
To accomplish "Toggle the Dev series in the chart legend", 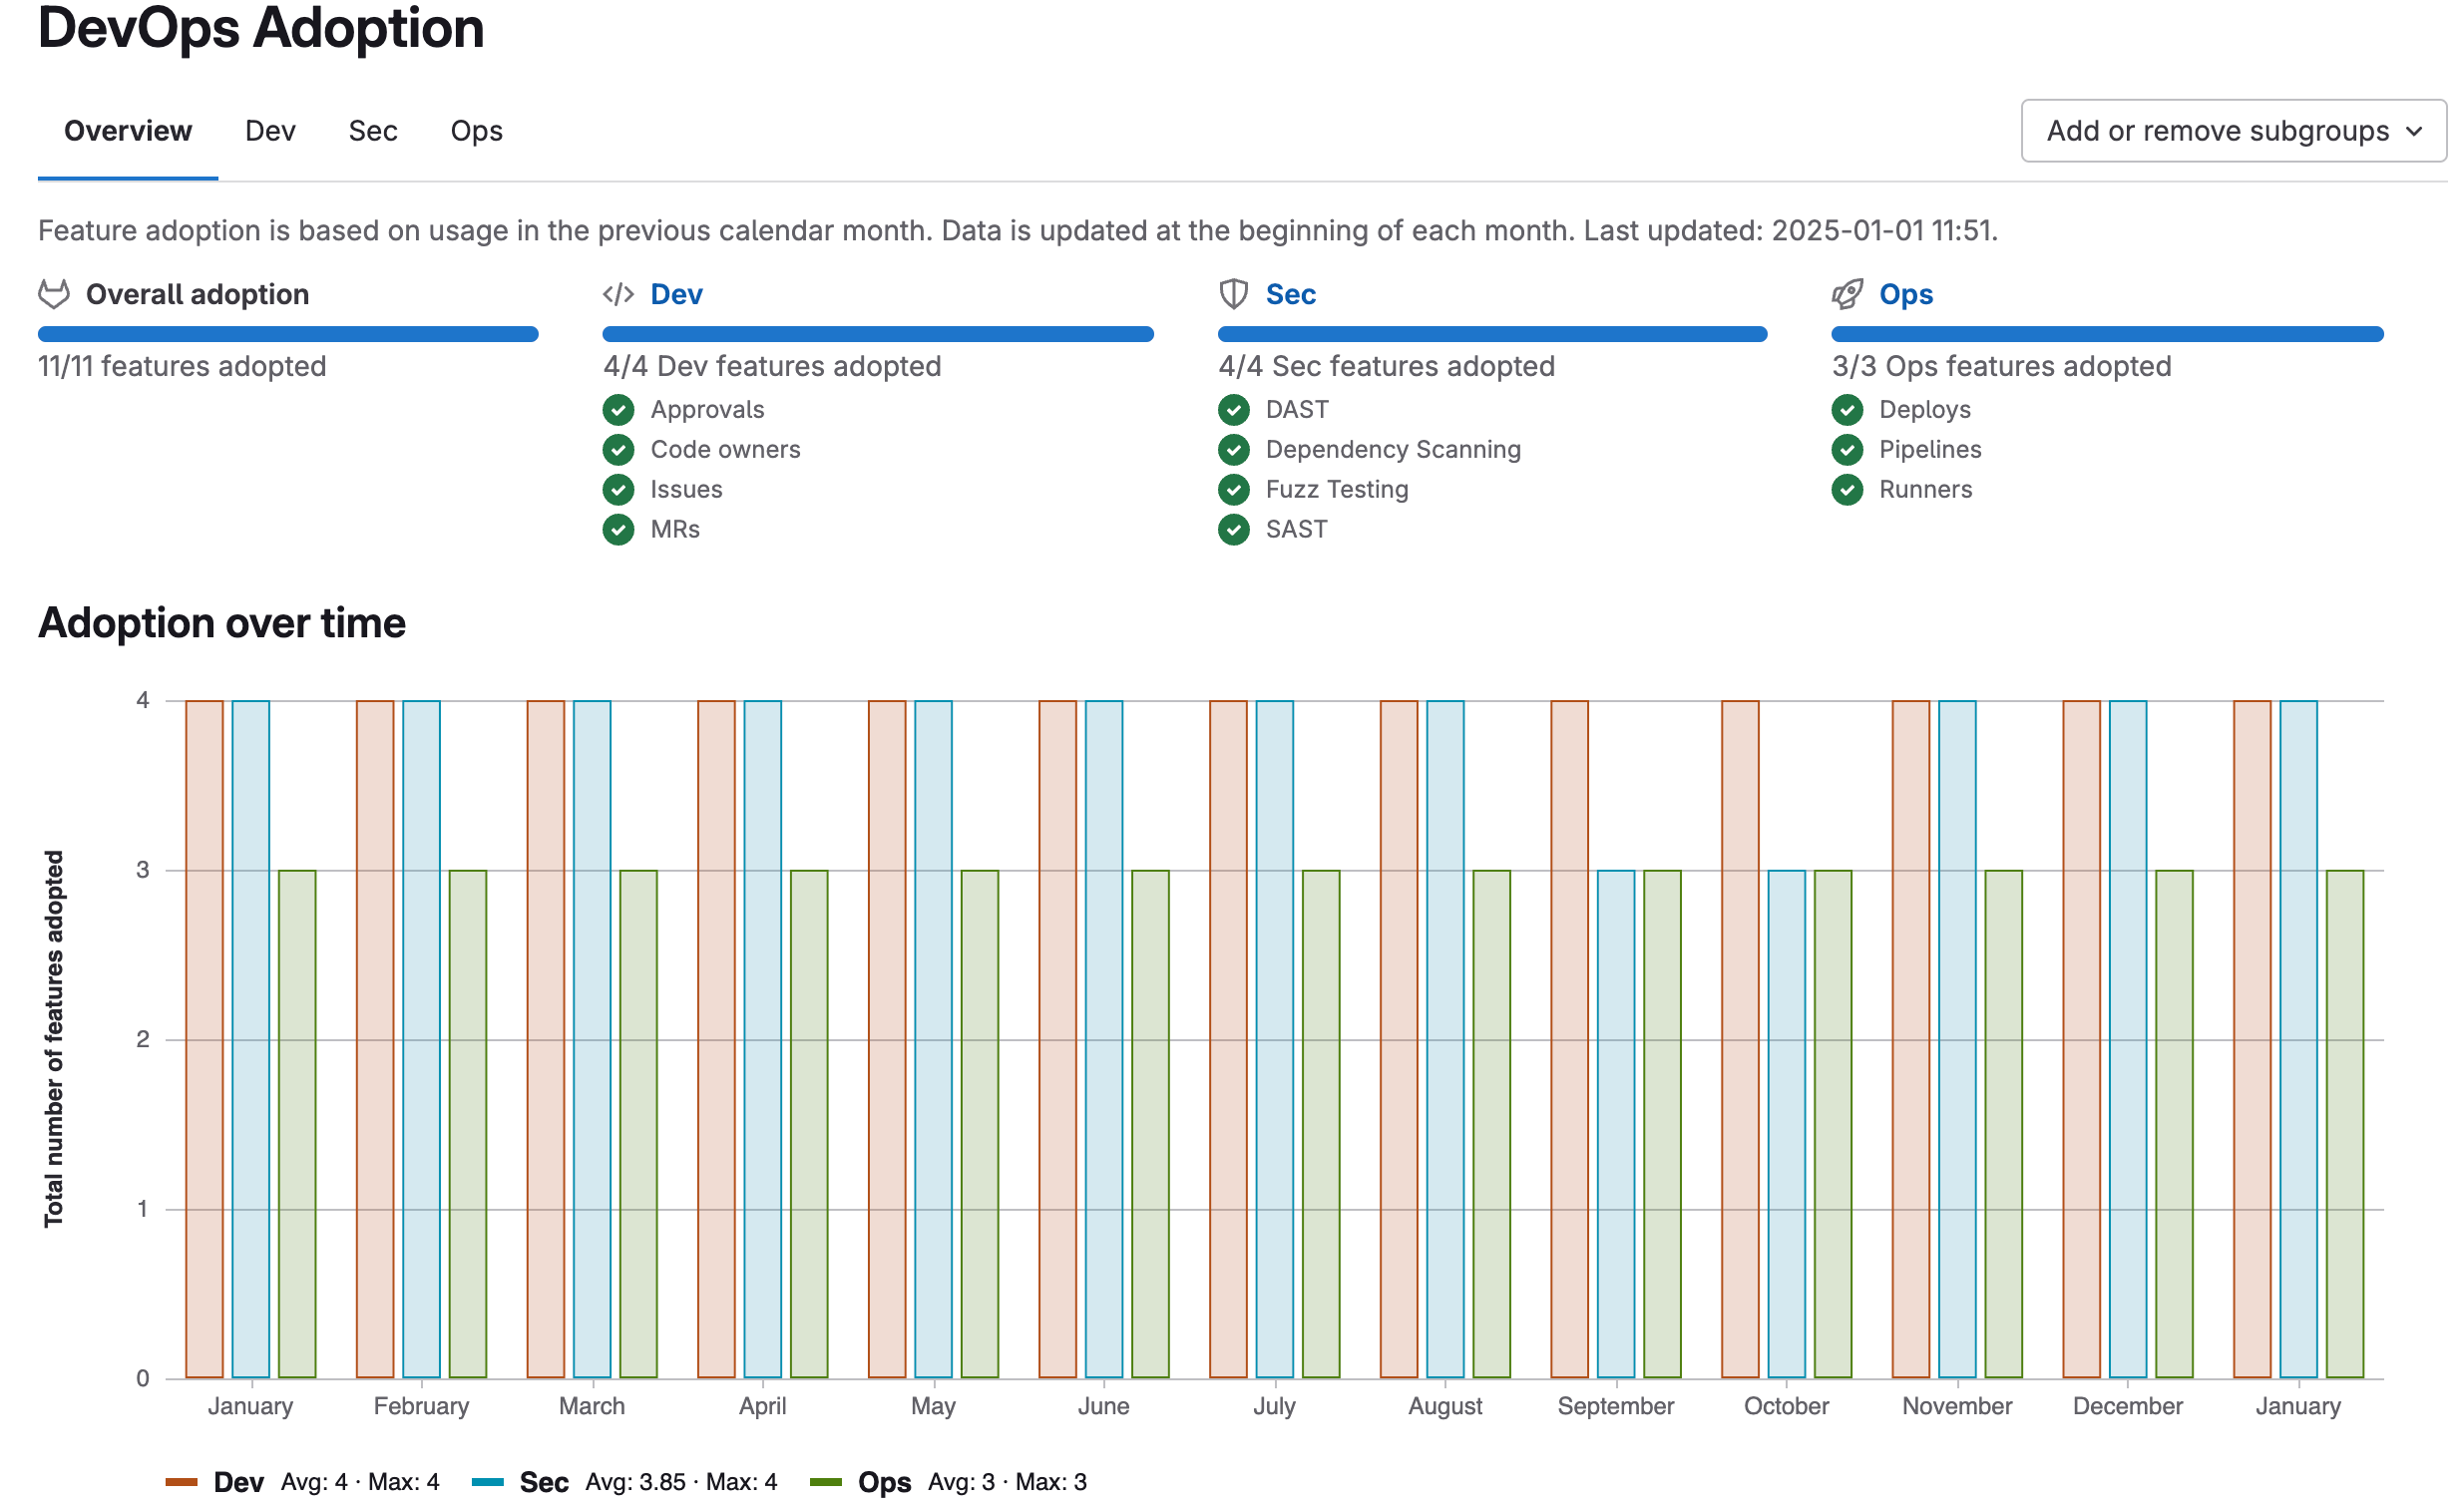I will click(x=220, y=1481).
